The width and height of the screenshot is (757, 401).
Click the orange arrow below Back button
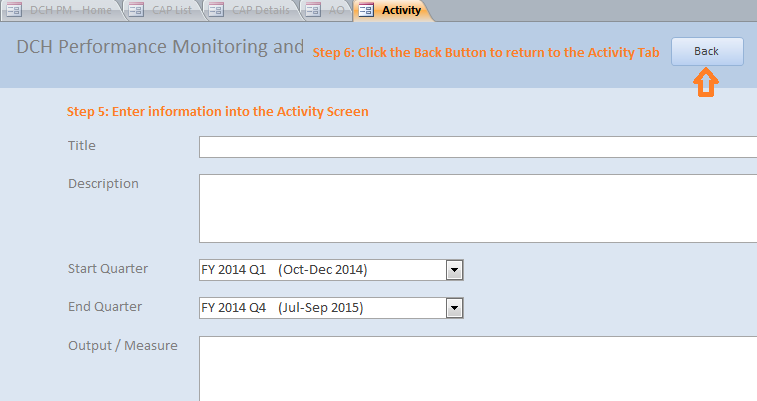pos(706,83)
